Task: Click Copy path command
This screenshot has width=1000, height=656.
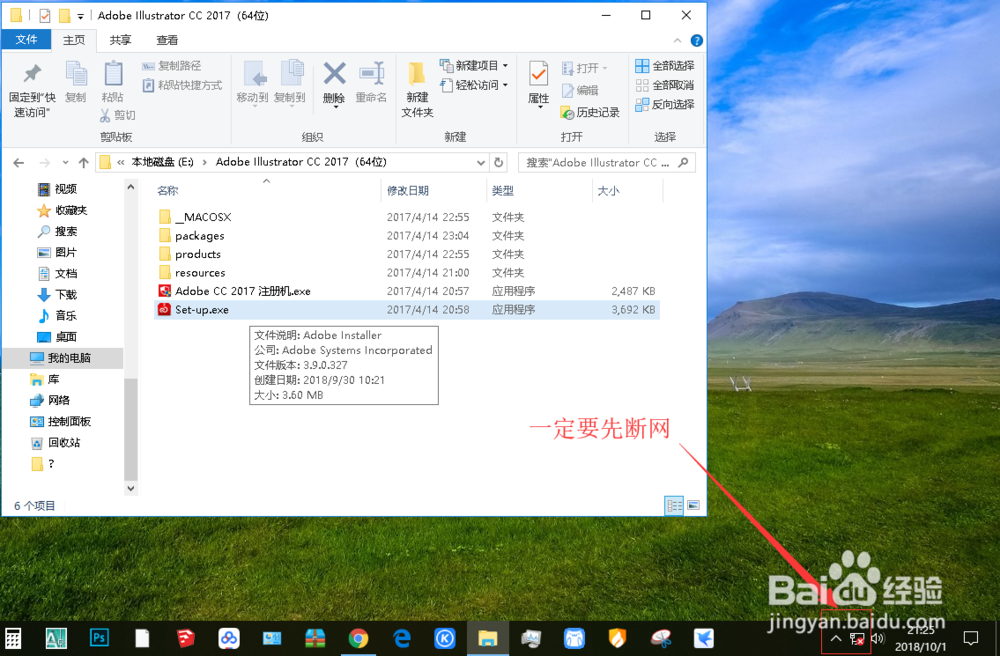Action: pos(172,66)
